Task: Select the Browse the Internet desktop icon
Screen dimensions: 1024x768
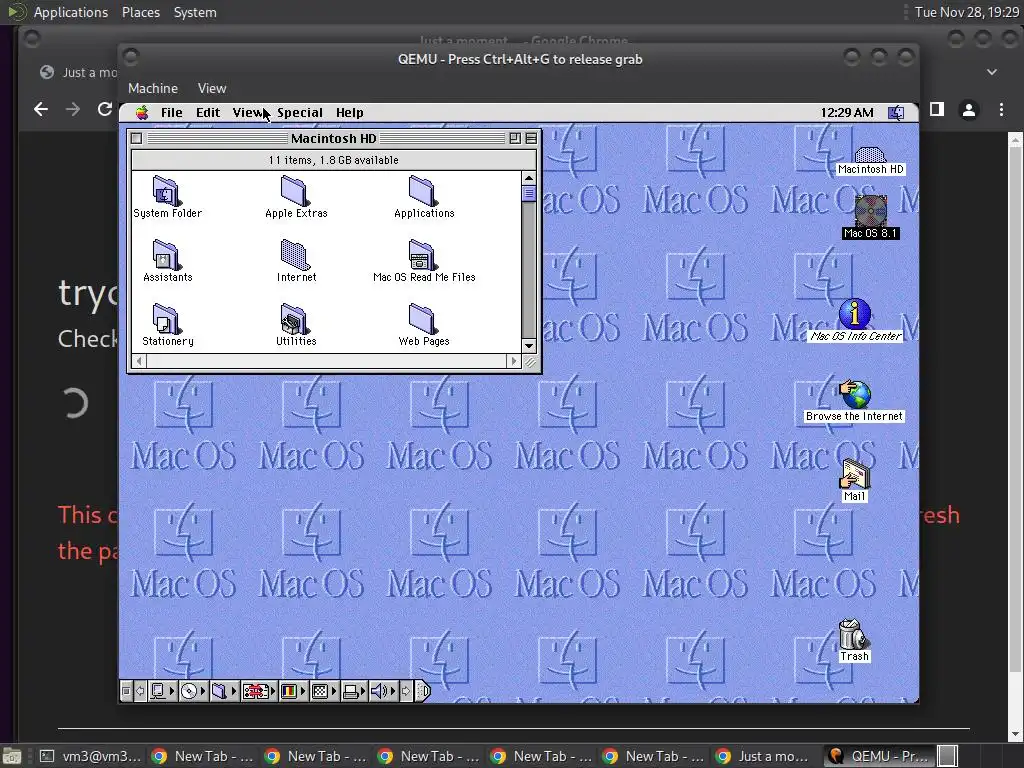Action: 854,401
